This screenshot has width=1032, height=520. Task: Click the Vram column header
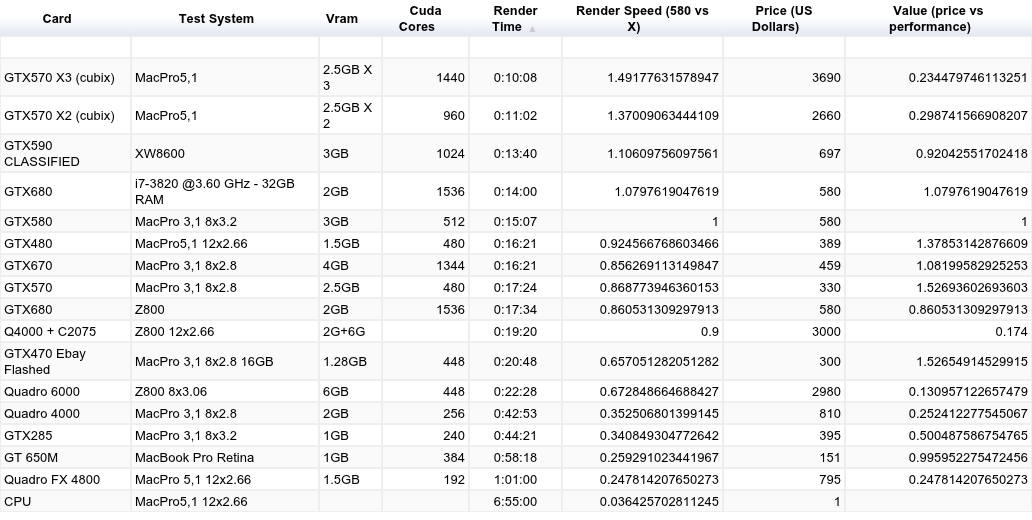(x=342, y=18)
